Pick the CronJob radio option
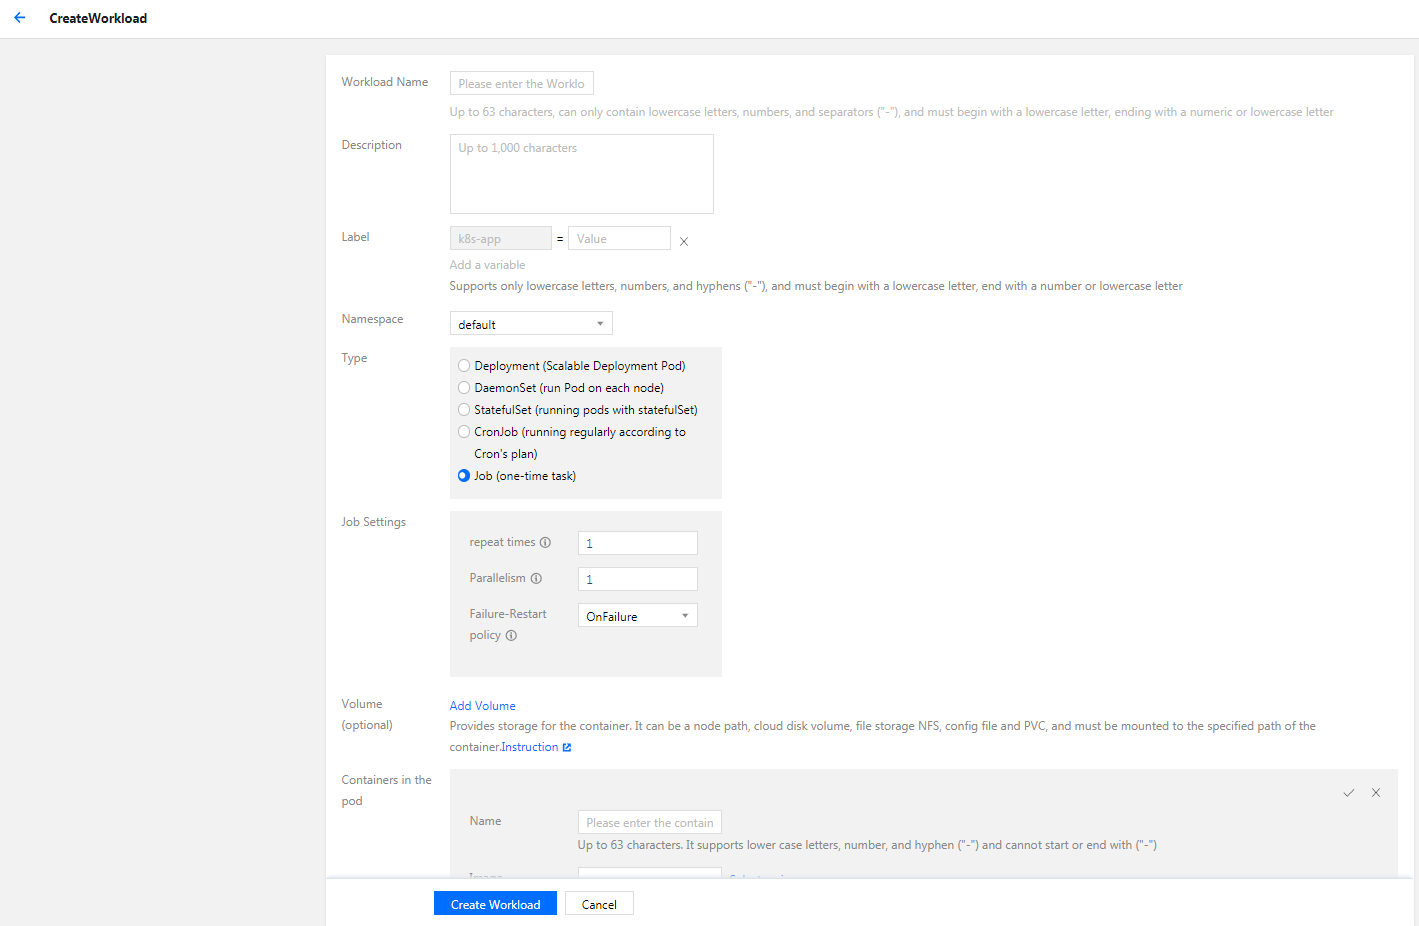The image size is (1419, 926). click(x=464, y=432)
